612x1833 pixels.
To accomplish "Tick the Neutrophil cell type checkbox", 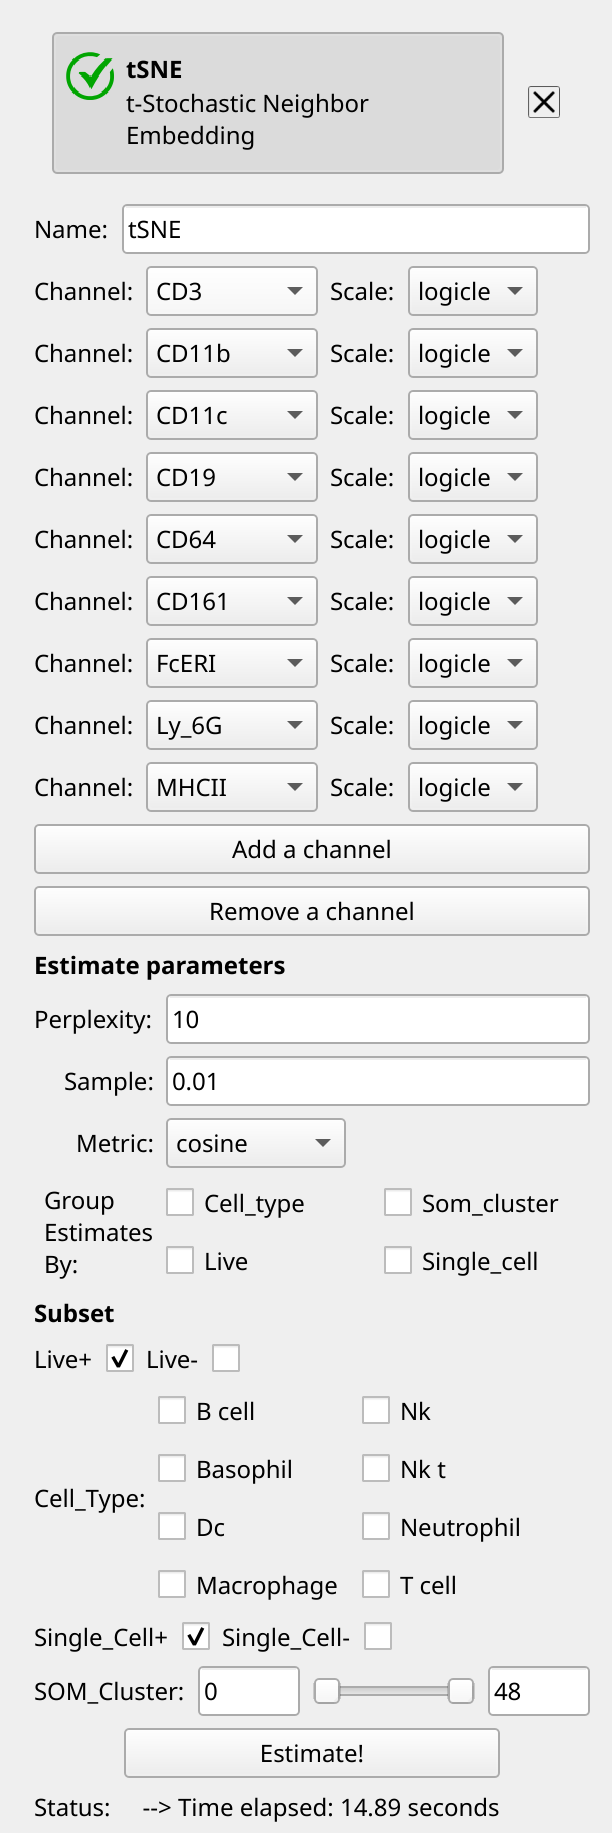I will click(x=376, y=1526).
